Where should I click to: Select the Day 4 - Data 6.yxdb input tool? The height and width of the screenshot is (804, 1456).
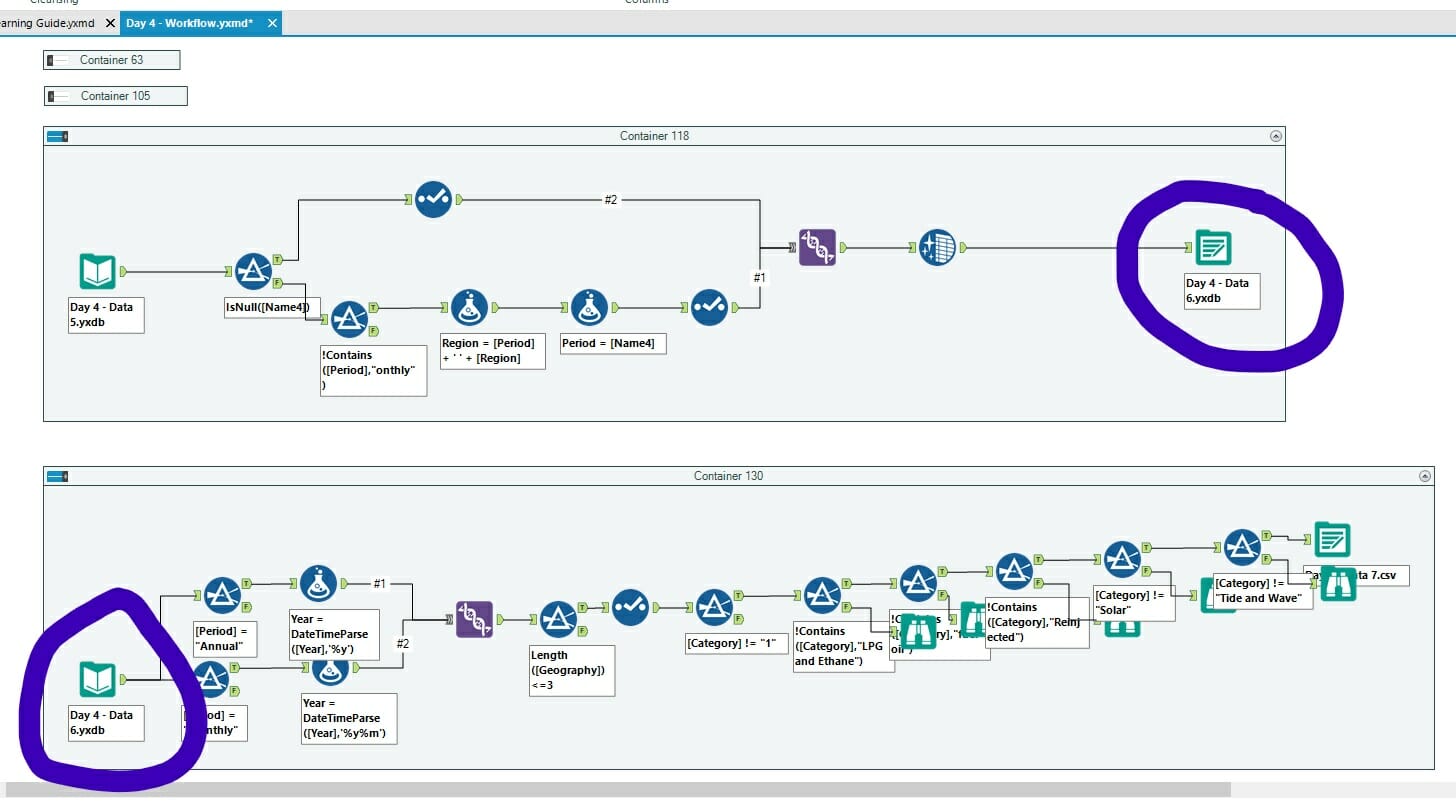pos(98,679)
